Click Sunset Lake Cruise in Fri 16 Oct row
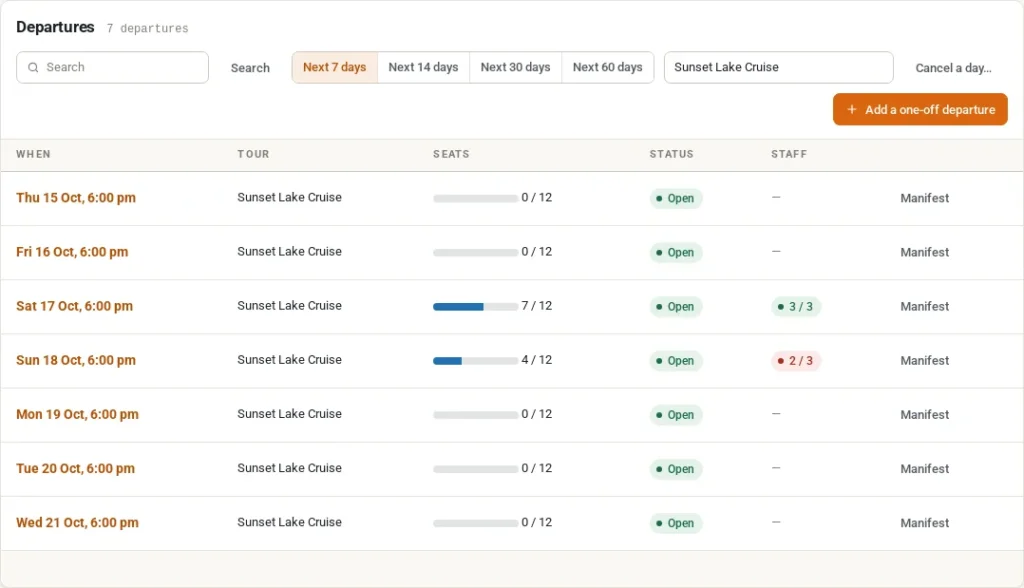 click(289, 252)
